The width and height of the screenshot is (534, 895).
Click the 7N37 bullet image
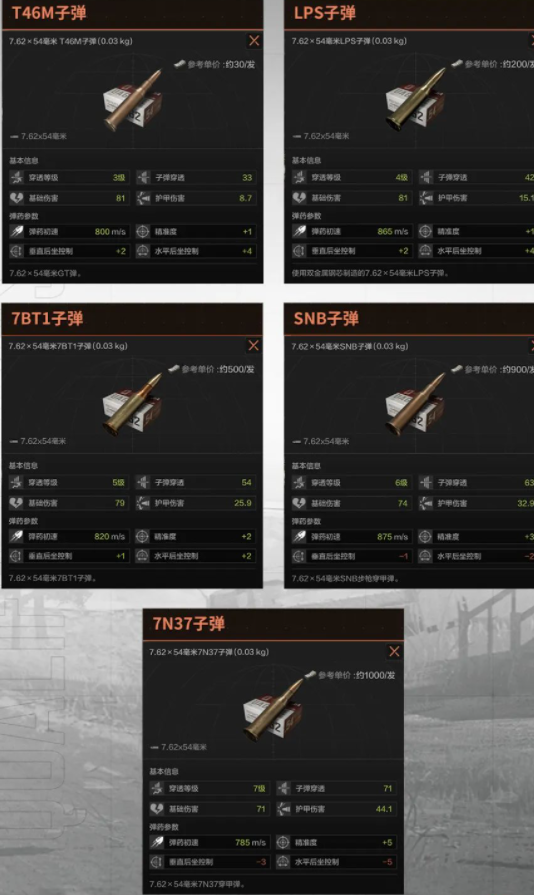(274, 711)
